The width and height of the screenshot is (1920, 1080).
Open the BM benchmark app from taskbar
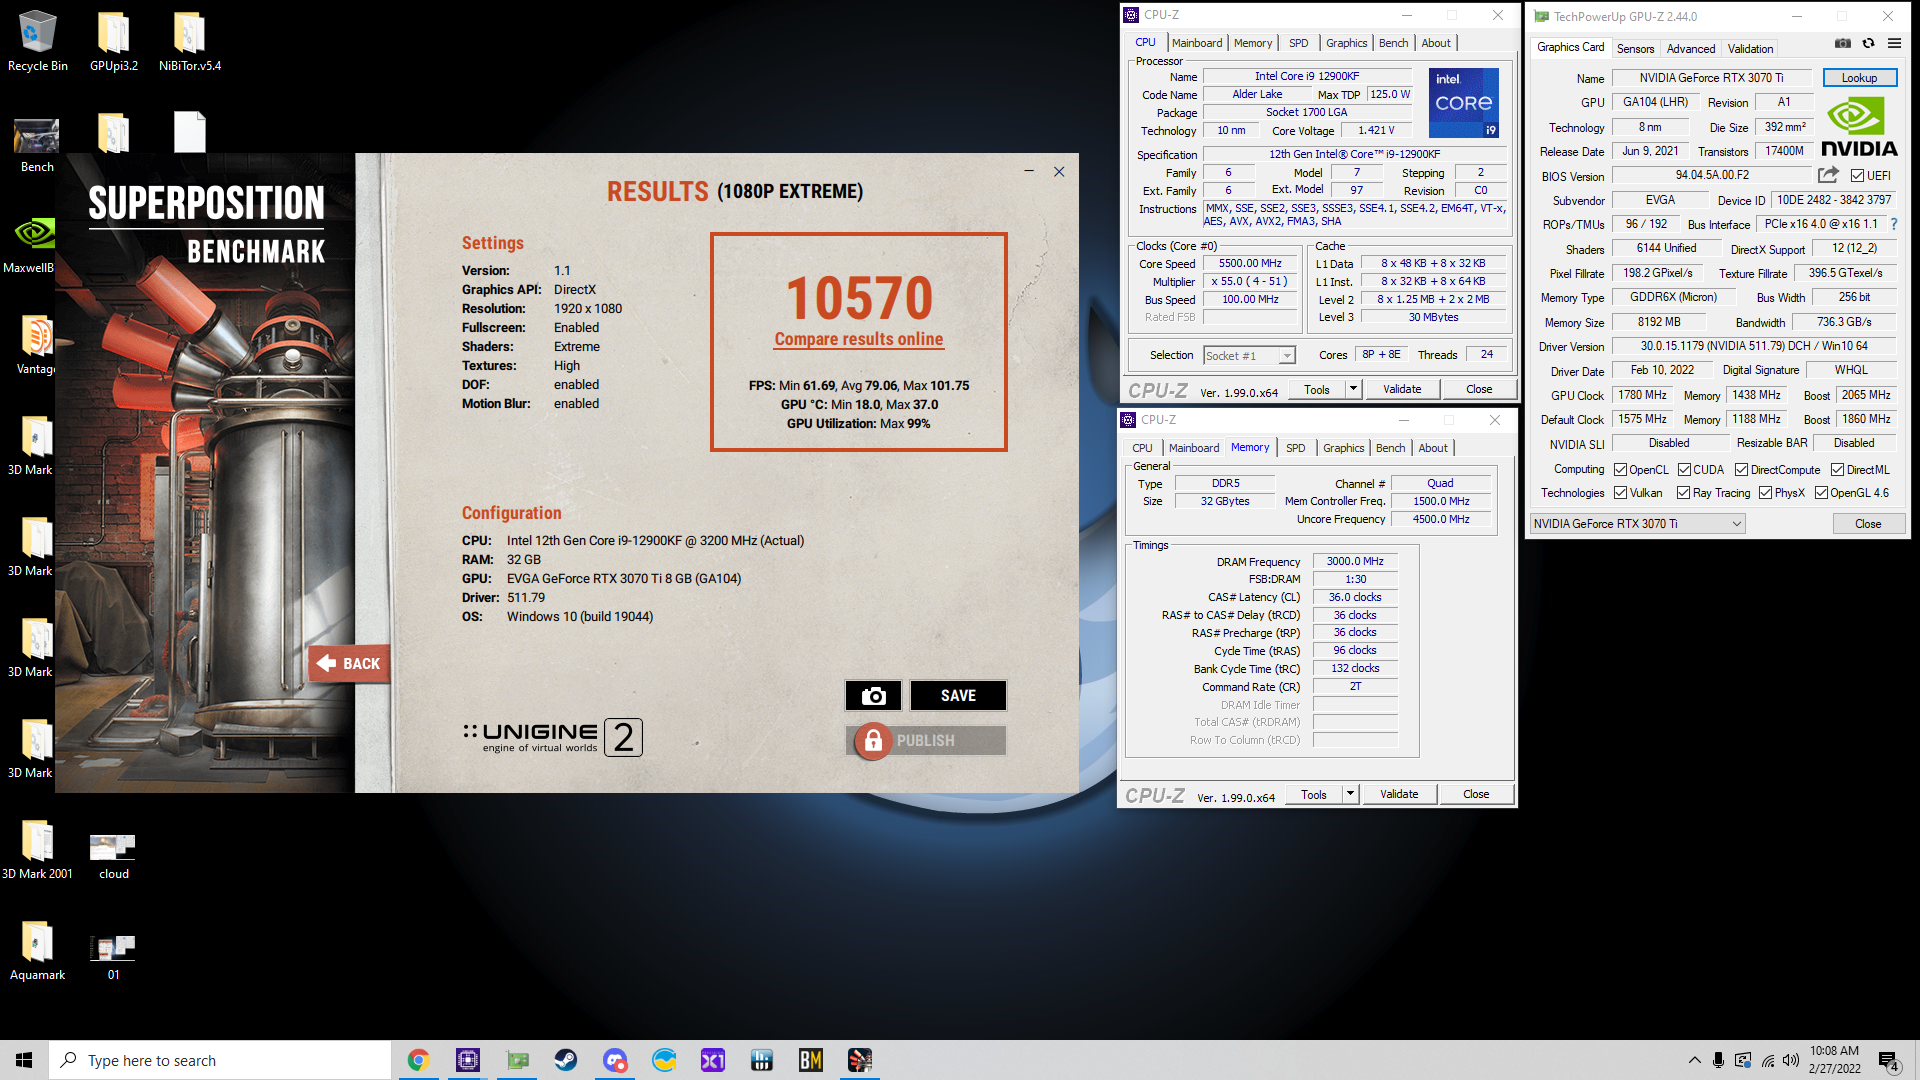811,1060
